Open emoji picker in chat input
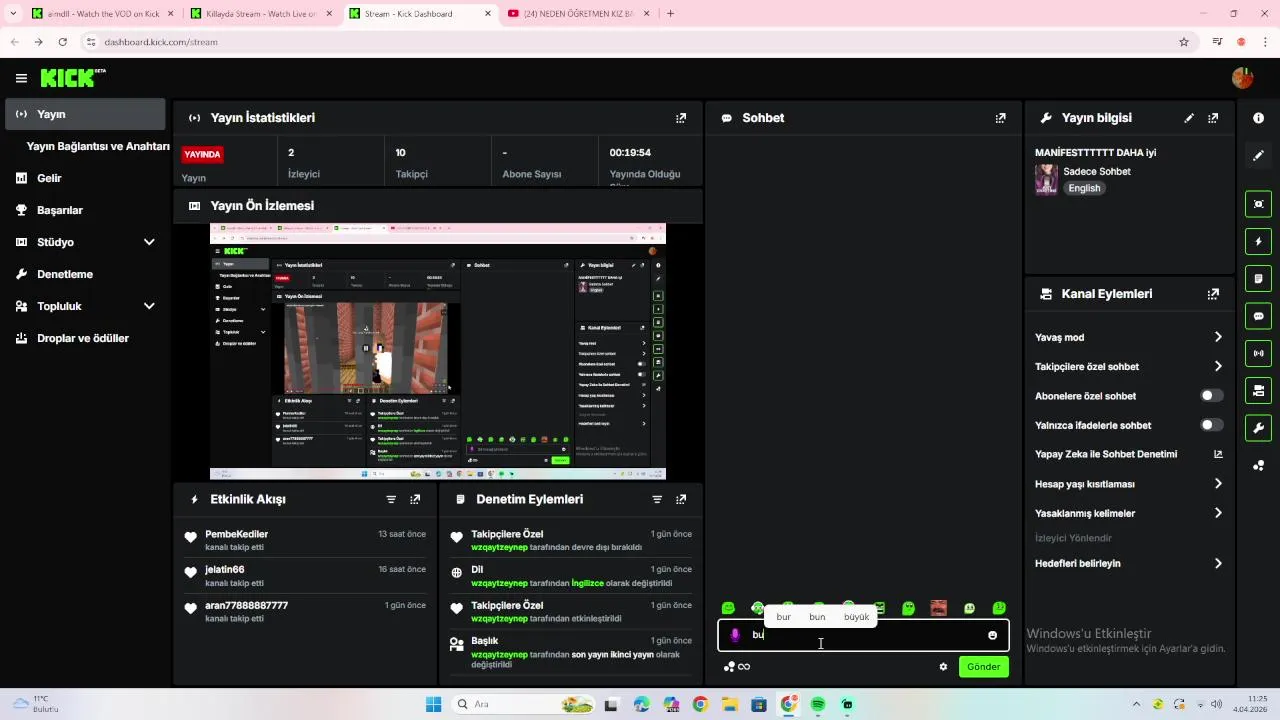 [992, 635]
